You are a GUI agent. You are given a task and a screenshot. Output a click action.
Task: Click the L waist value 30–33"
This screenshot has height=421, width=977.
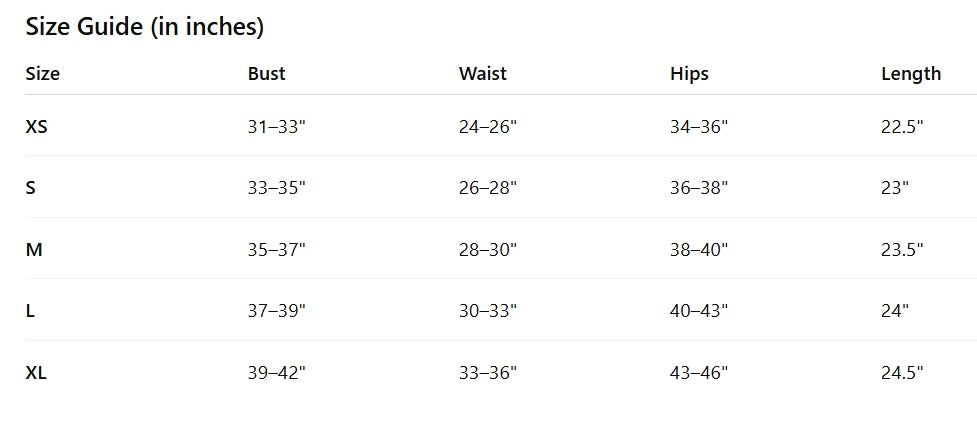487,311
